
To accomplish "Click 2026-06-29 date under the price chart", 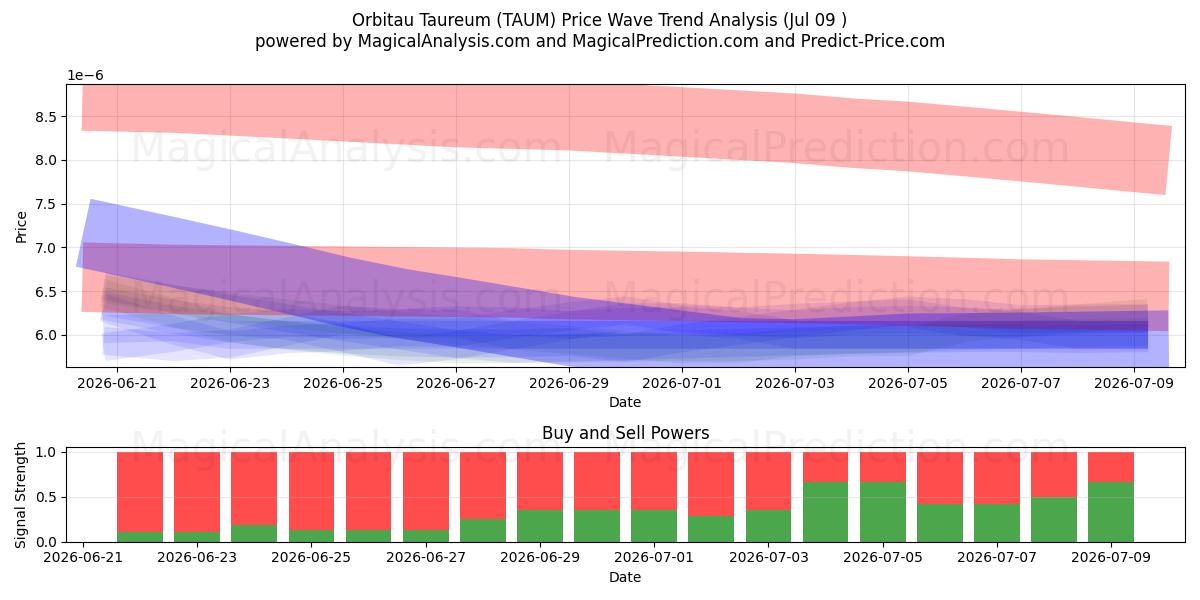I will click(569, 382).
